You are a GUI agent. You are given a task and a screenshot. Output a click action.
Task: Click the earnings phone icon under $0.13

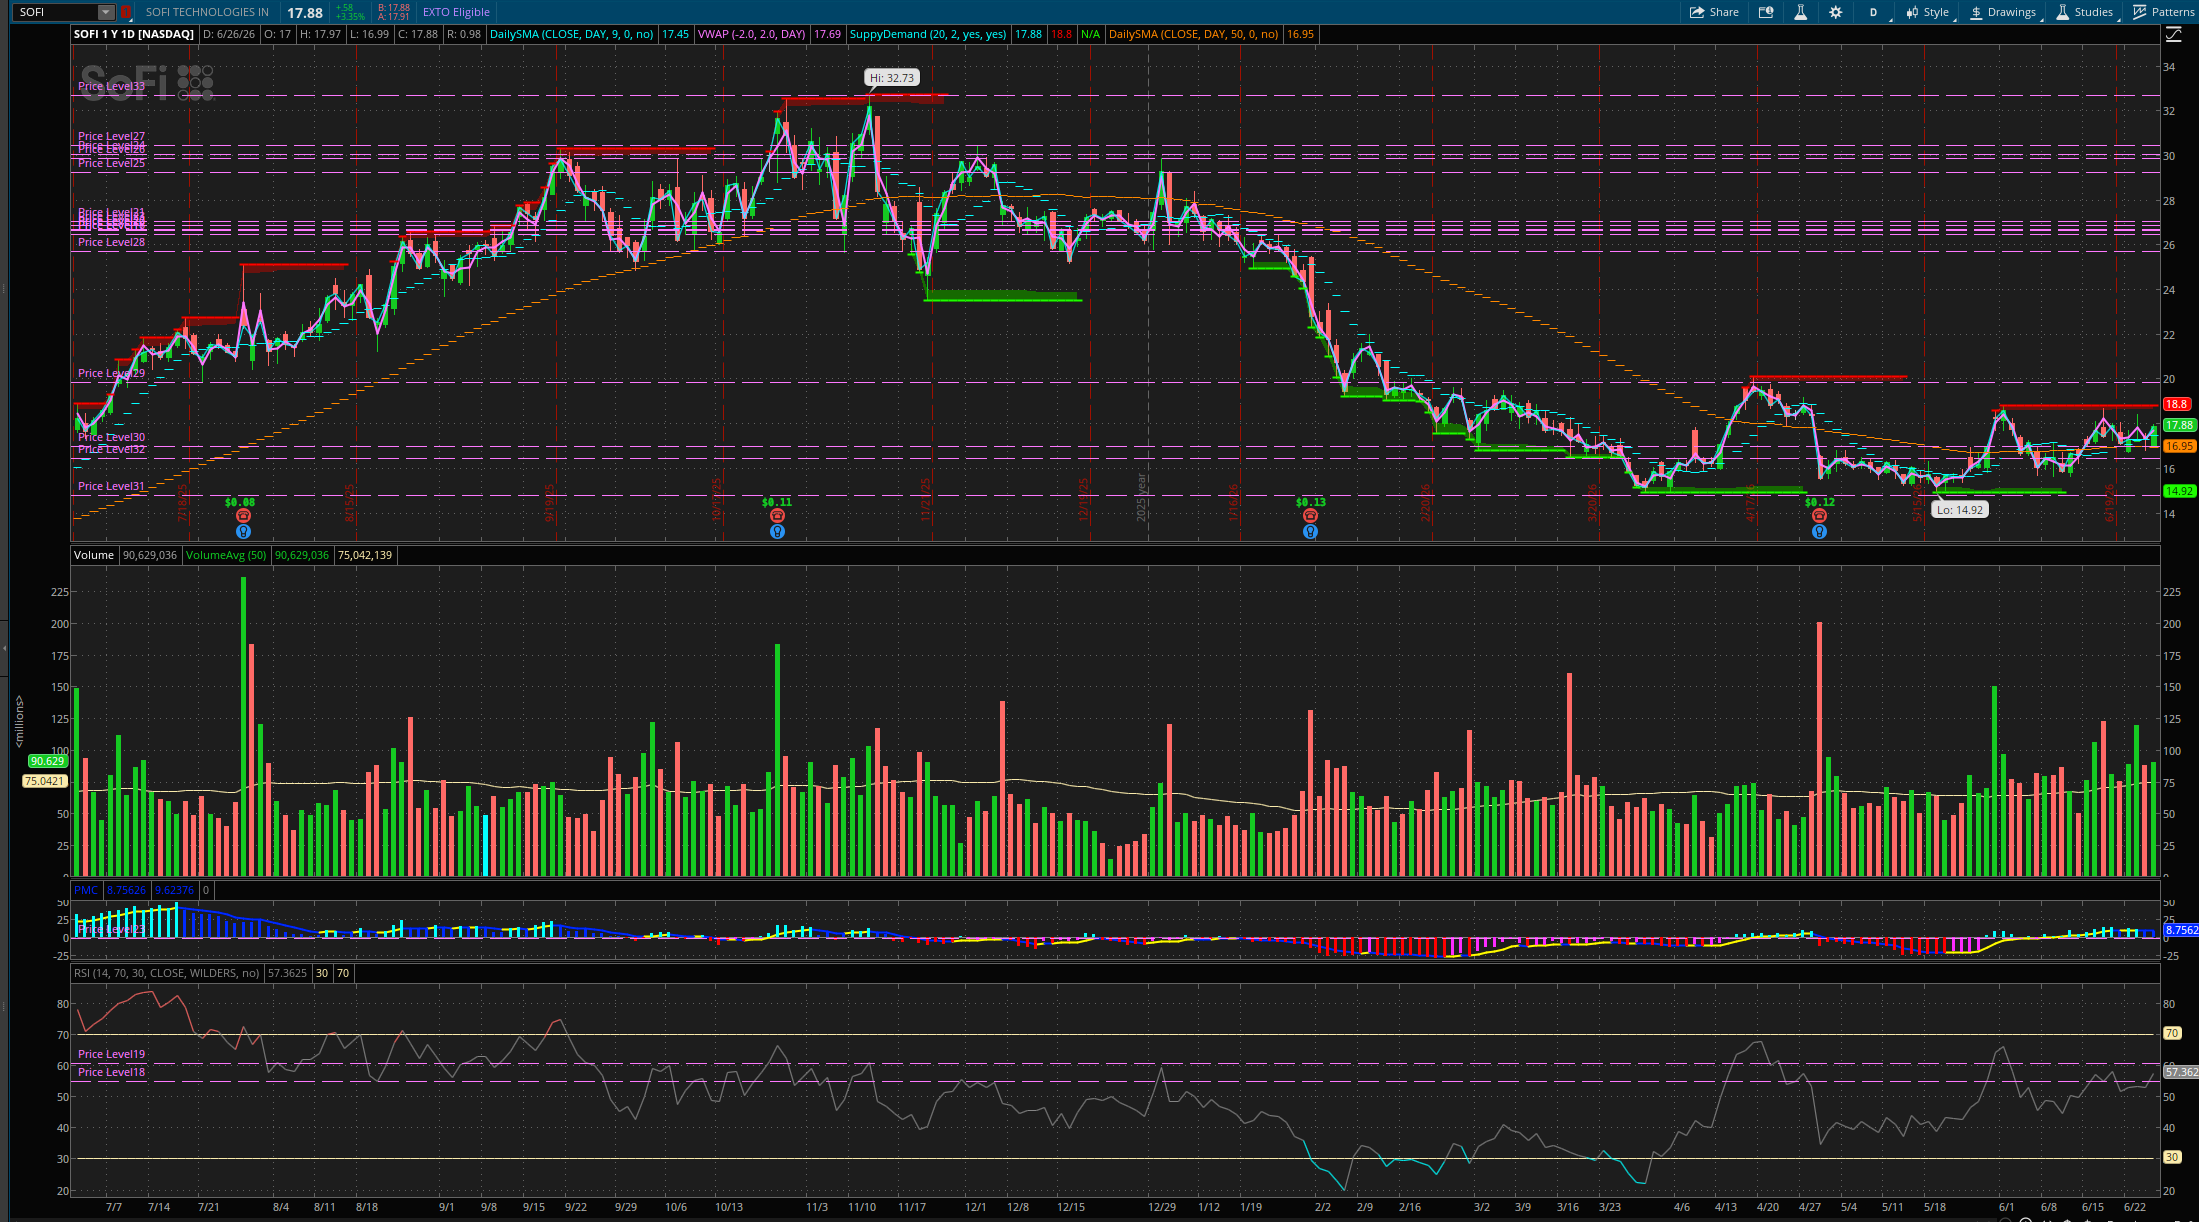(1310, 516)
